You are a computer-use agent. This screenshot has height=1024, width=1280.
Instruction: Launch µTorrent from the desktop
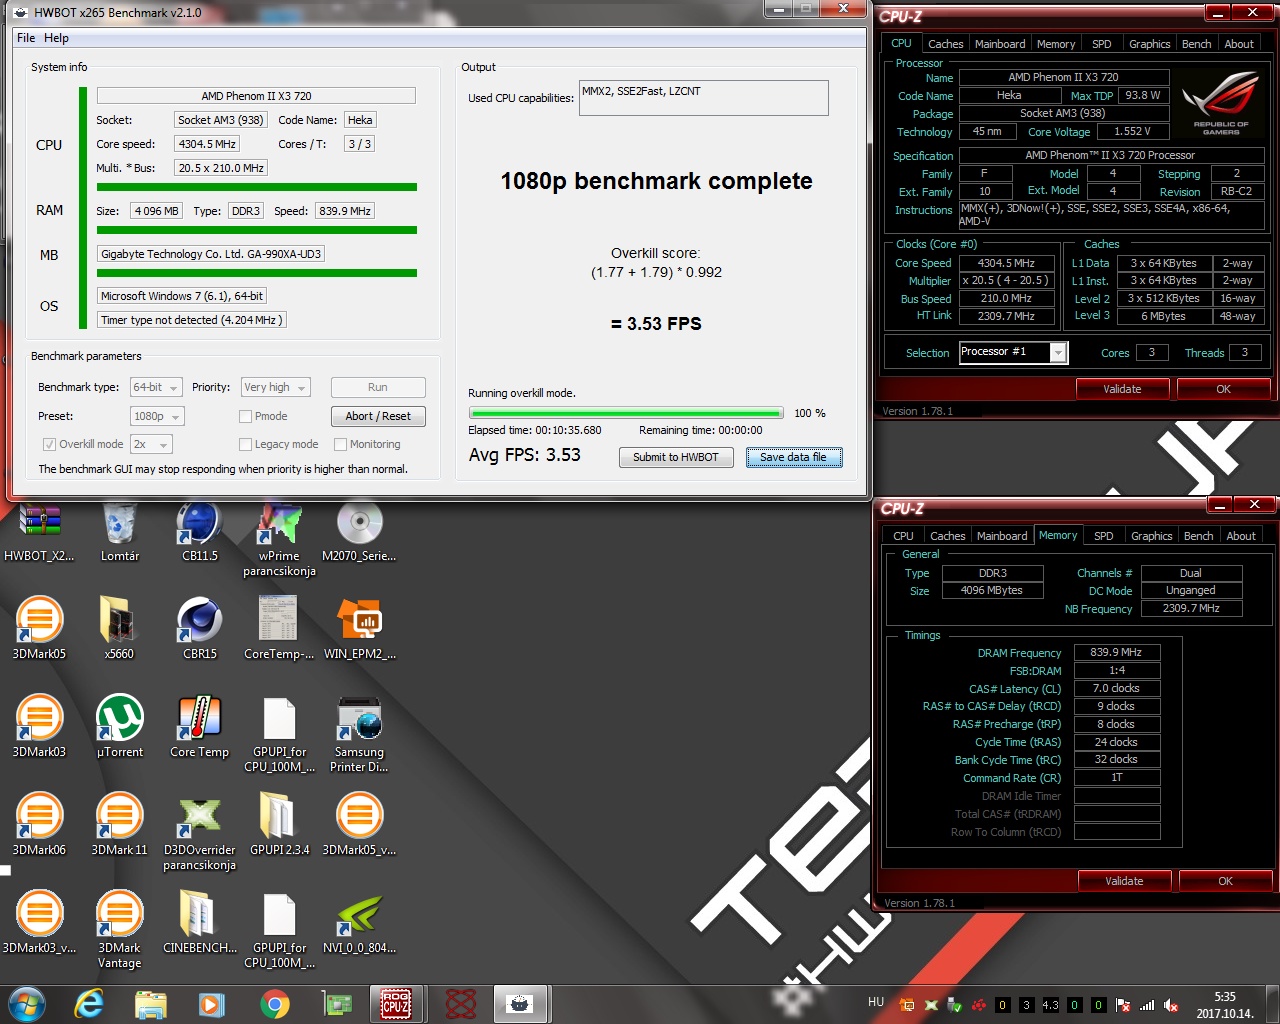tap(120, 726)
